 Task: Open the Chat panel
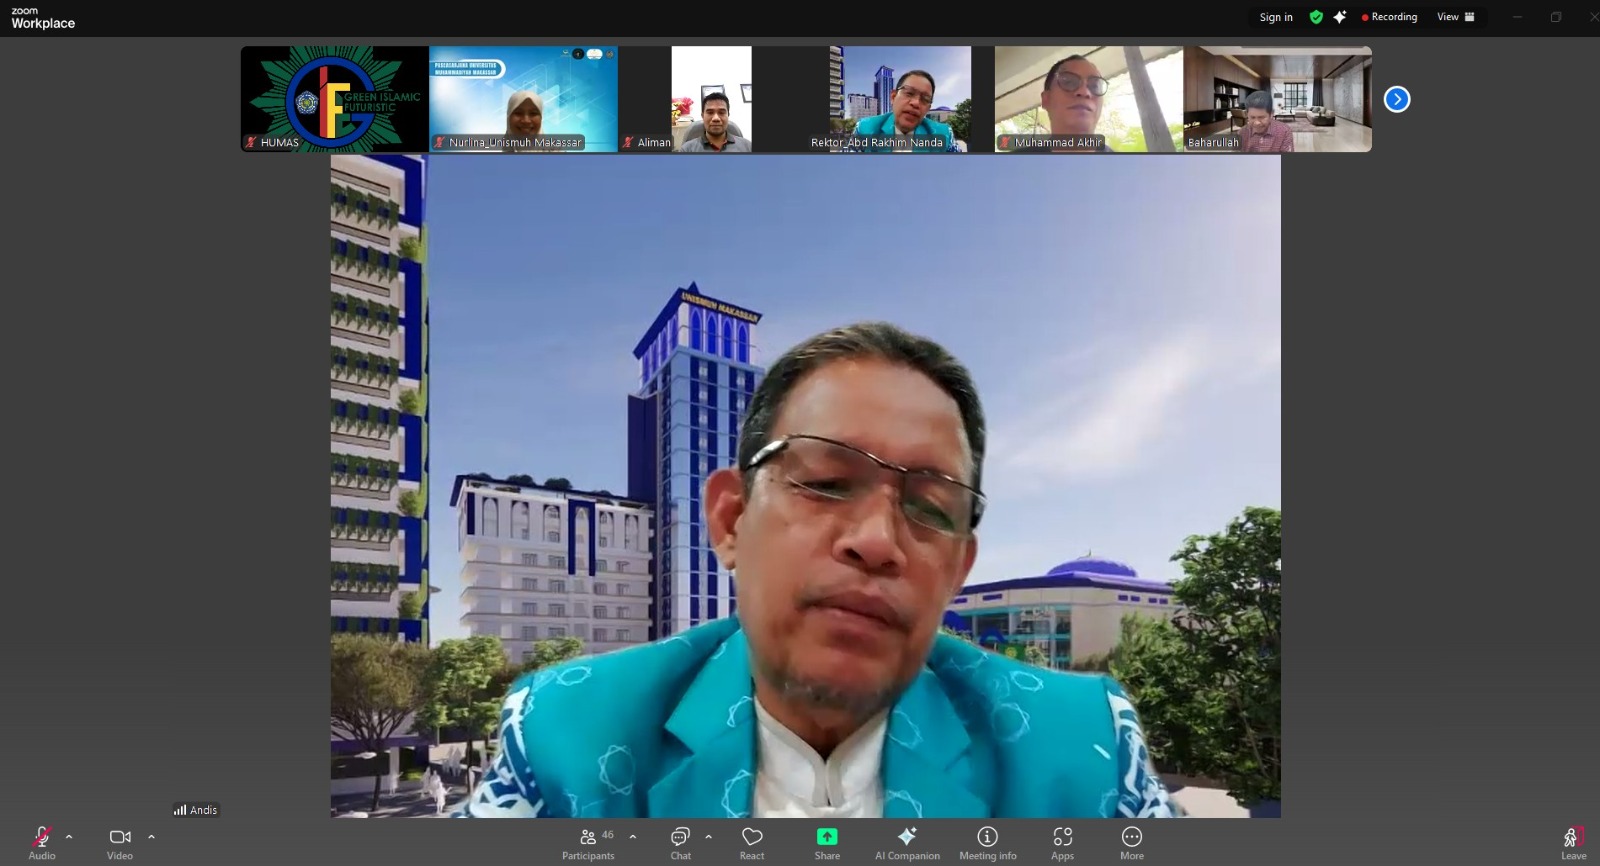click(x=680, y=843)
